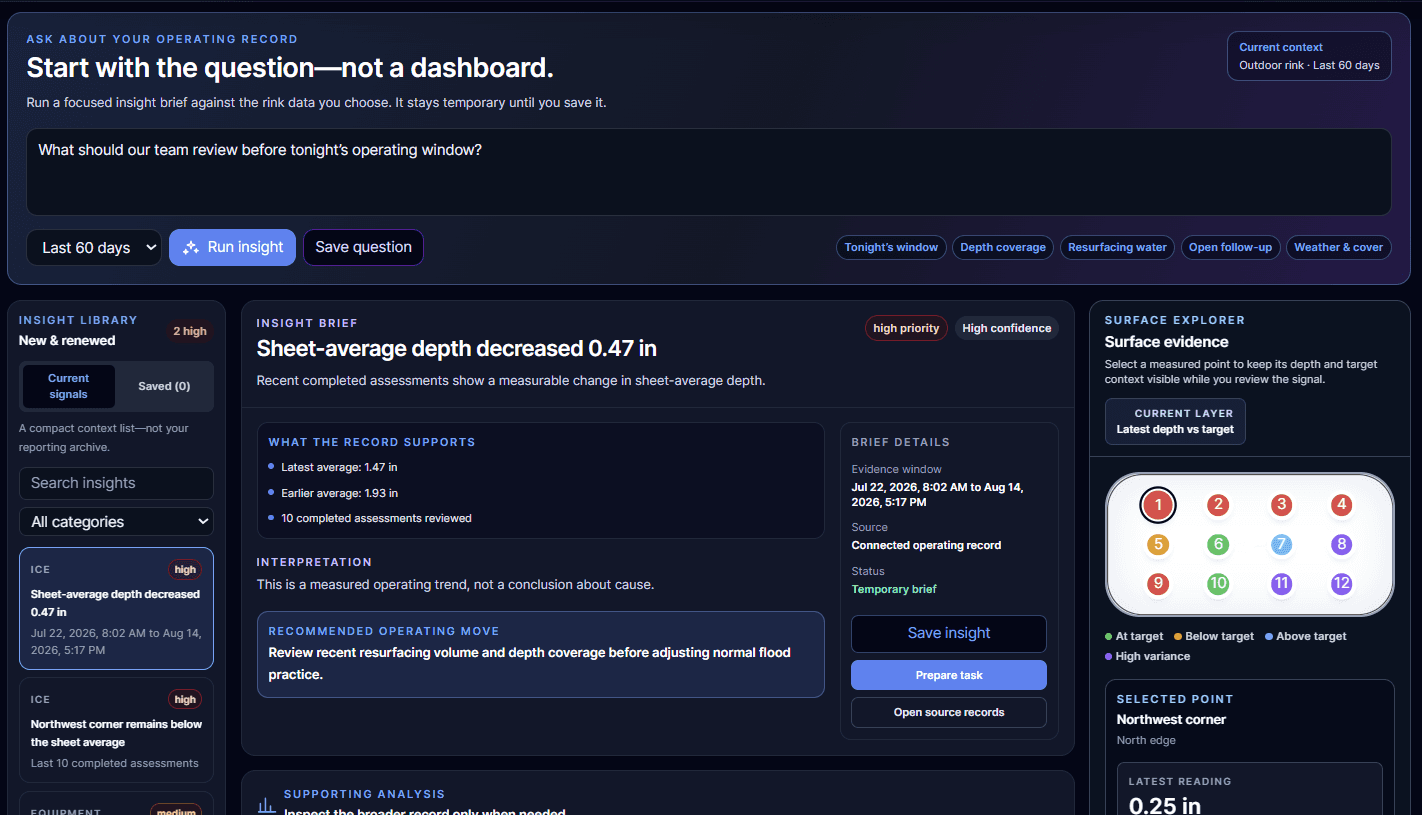Choose the Weather & cover suggestion chip
Viewport: 1422px width, 815px height.
pos(1338,247)
